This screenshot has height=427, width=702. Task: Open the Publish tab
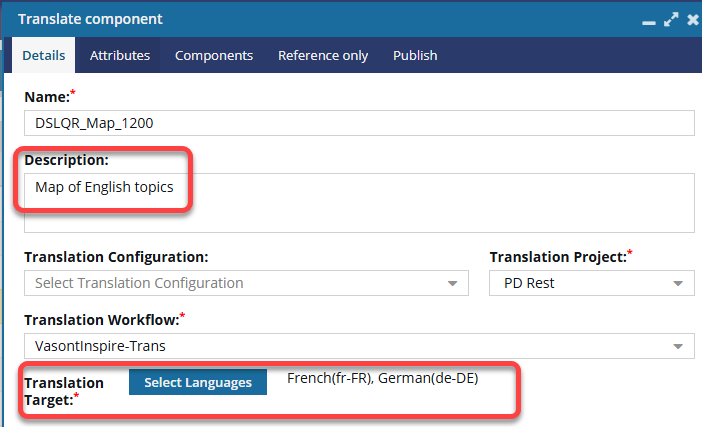(x=415, y=56)
